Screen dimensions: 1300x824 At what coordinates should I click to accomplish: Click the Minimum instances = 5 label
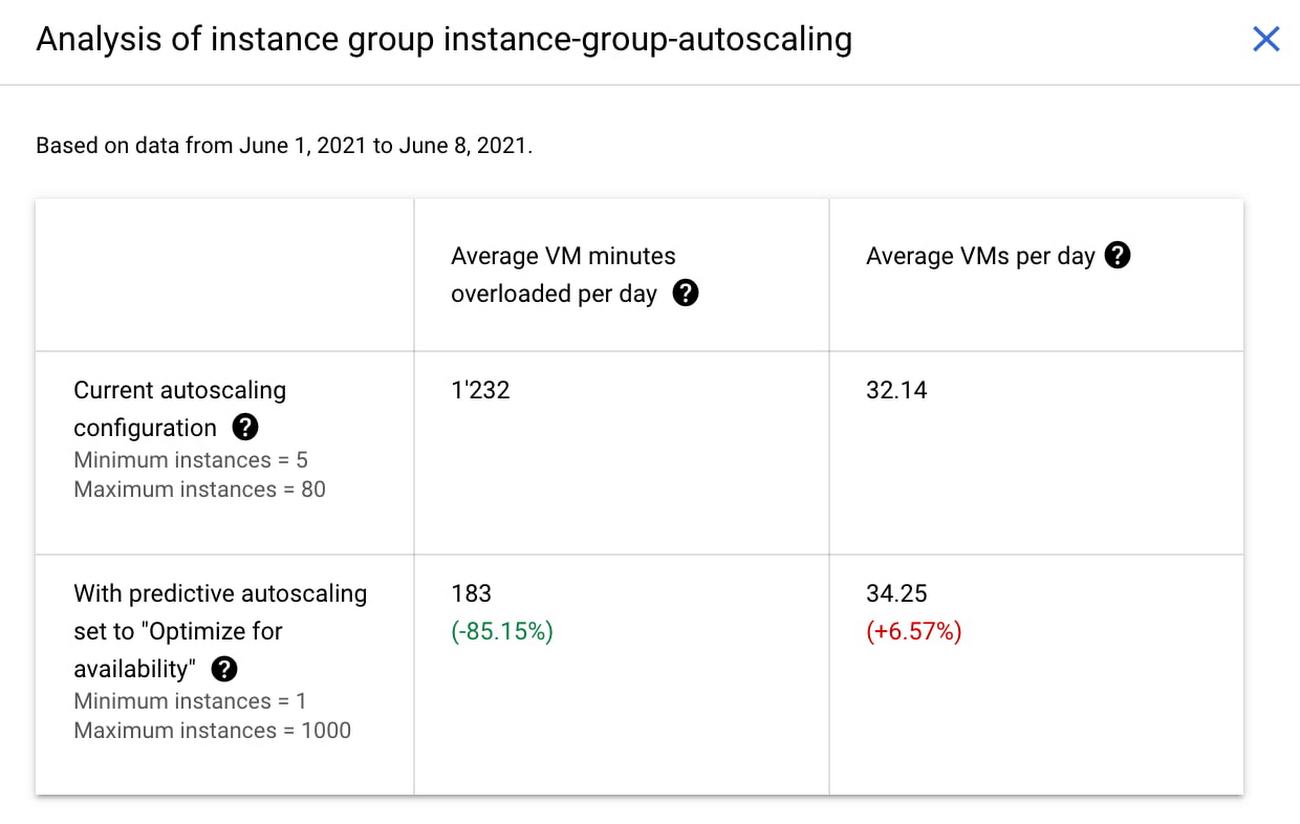click(x=190, y=460)
